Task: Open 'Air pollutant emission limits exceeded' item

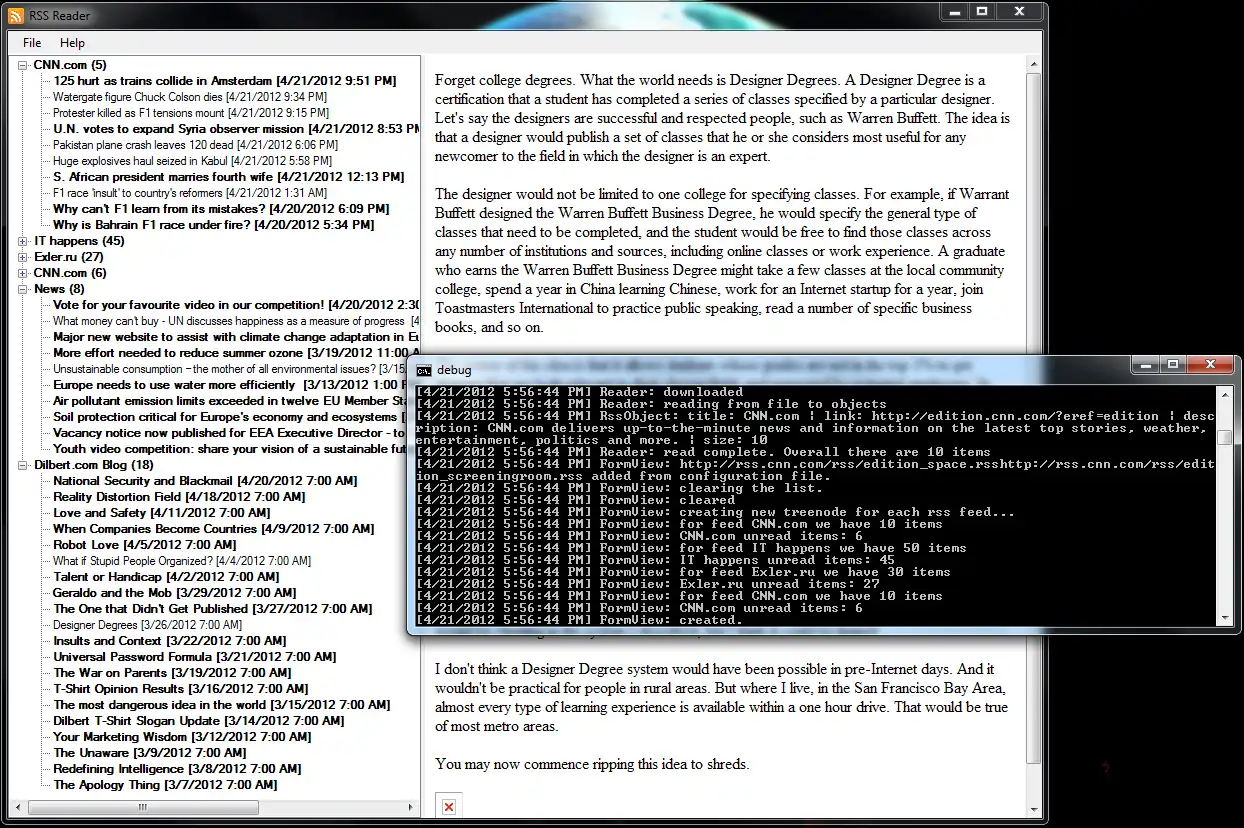Action: [x=229, y=401]
